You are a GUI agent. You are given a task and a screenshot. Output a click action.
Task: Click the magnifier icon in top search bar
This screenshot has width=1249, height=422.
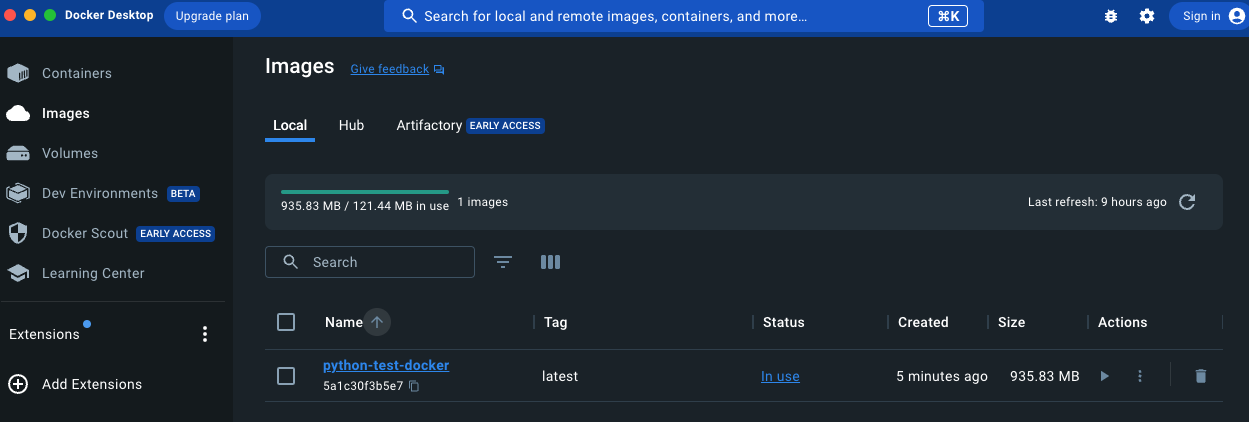tap(409, 16)
